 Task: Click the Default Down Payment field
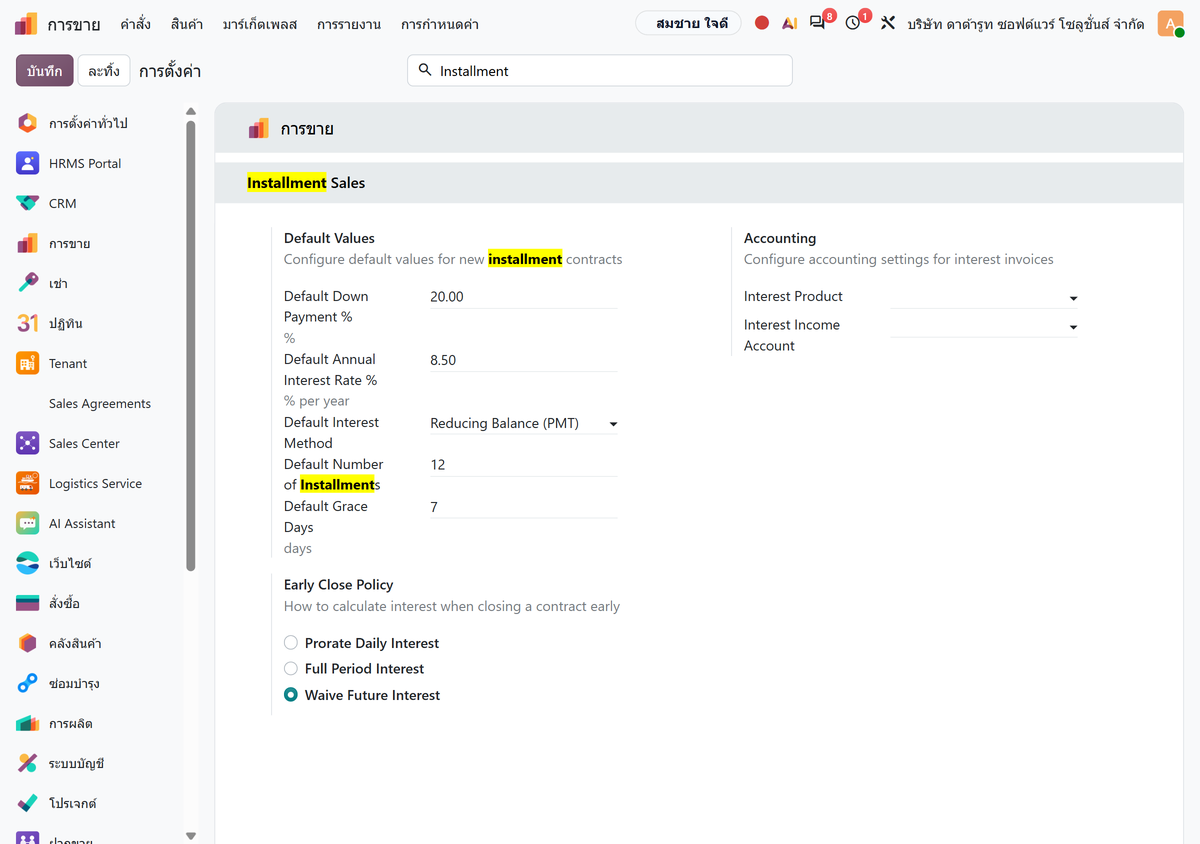pos(523,297)
